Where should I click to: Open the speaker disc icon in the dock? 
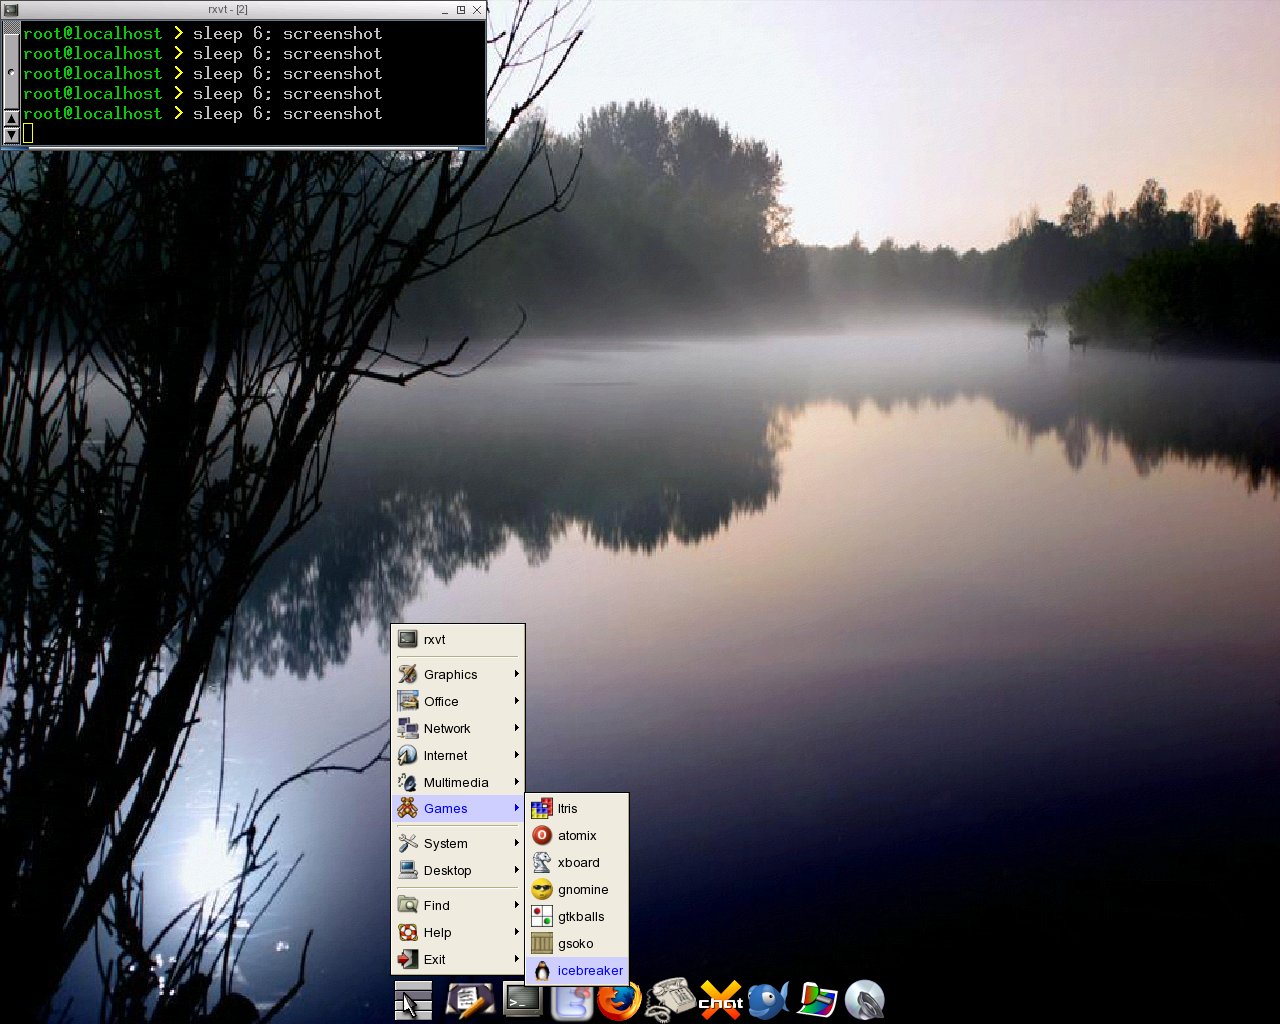coord(865,1000)
